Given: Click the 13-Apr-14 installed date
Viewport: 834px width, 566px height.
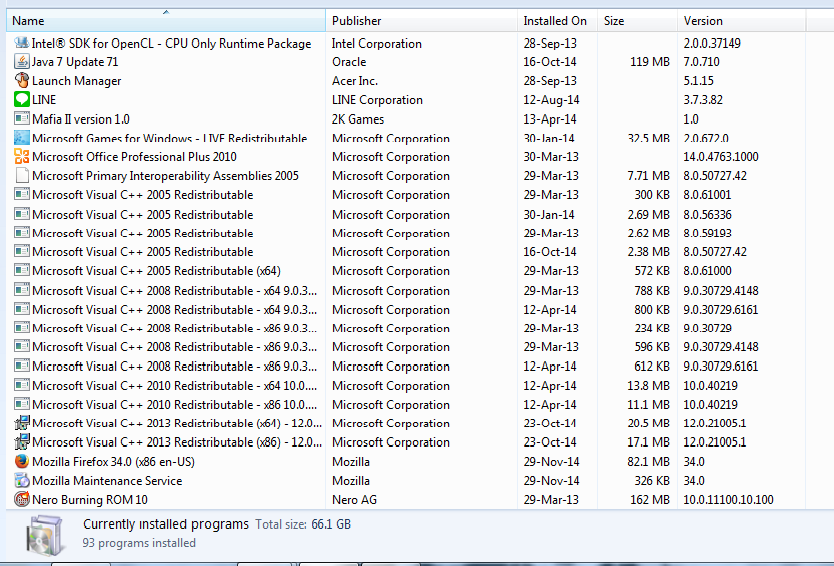Looking at the screenshot, I should pos(549,119).
